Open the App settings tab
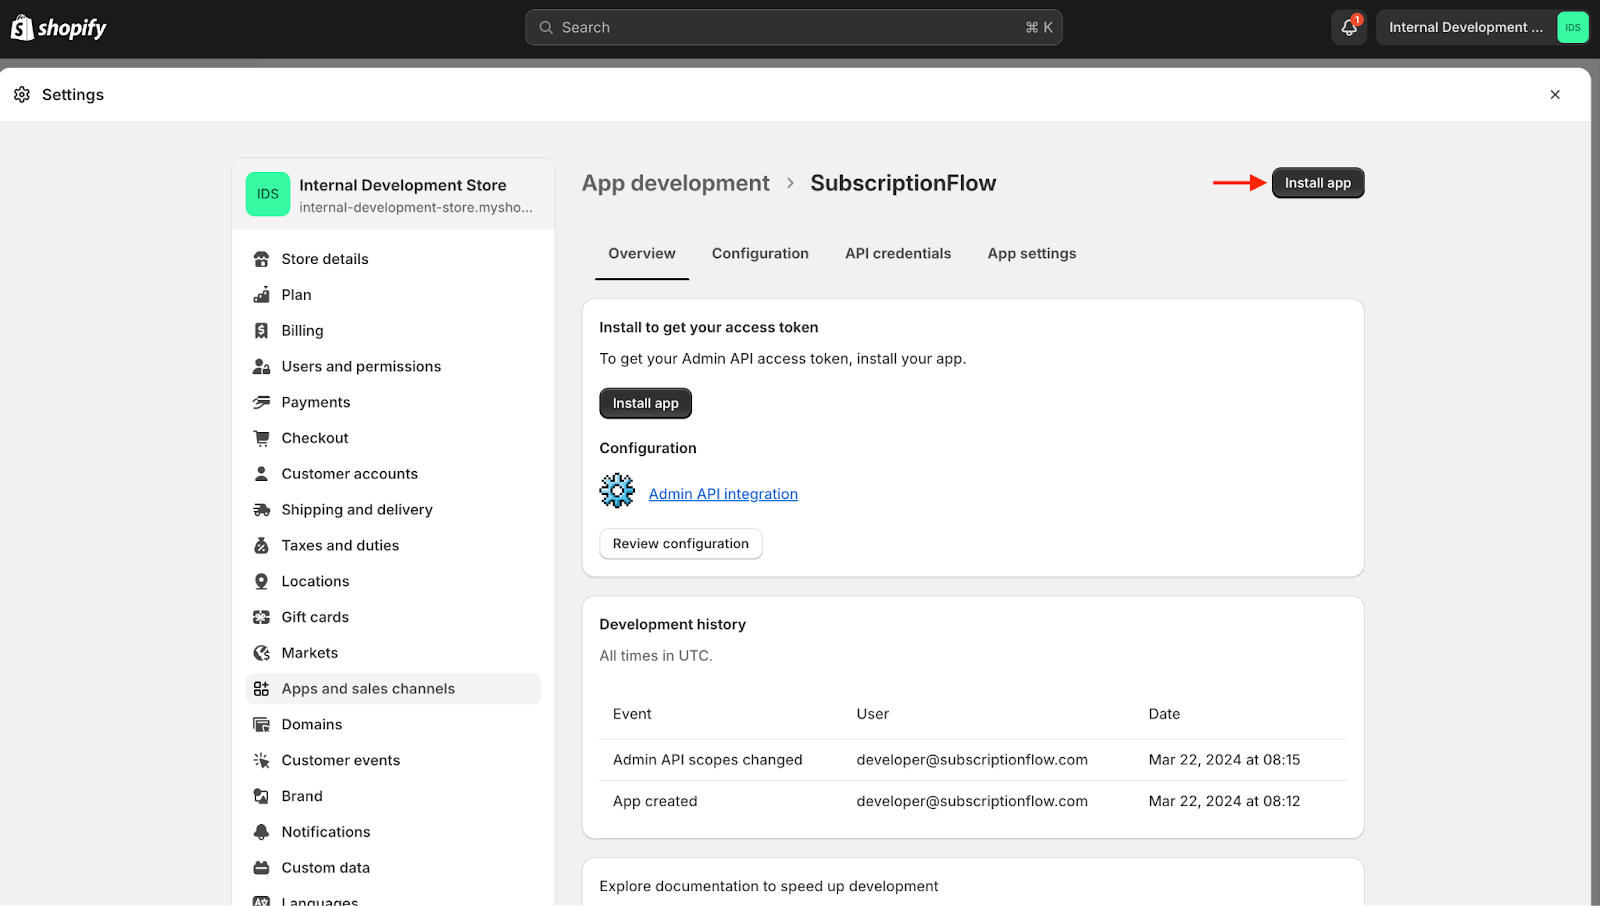The image size is (1600, 906). [x=1032, y=254]
